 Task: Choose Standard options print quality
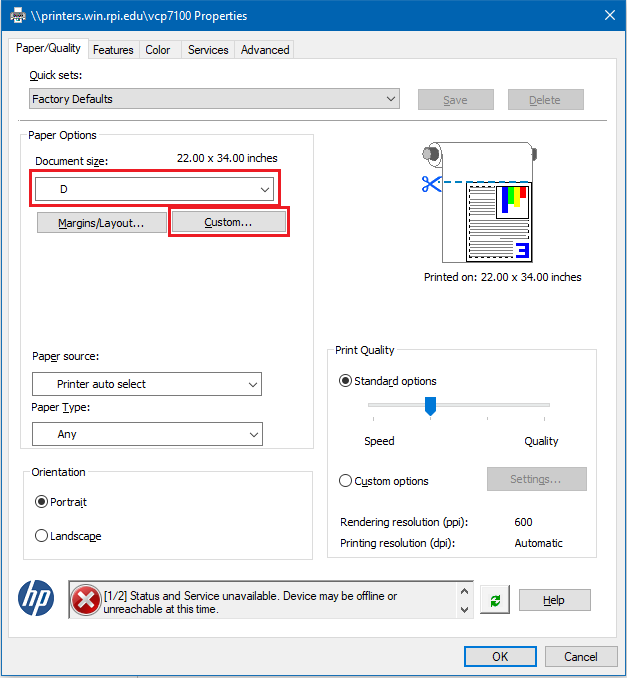(346, 381)
